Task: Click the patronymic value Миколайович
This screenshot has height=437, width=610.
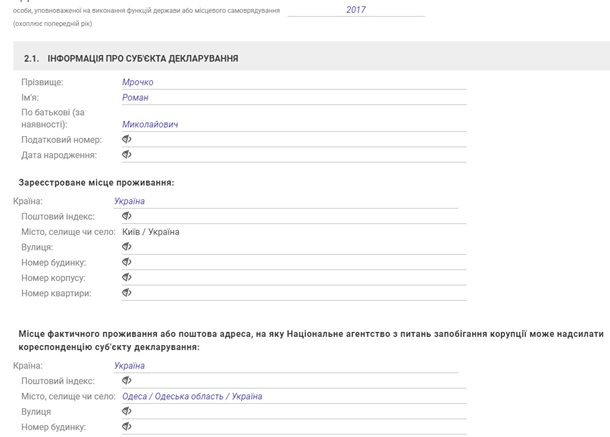Action: click(150, 125)
